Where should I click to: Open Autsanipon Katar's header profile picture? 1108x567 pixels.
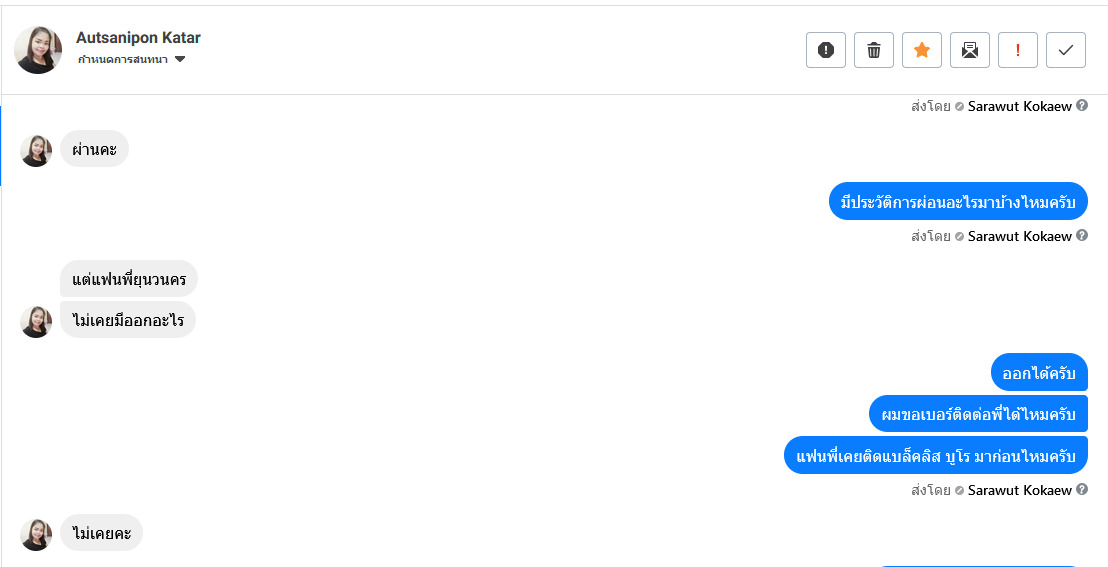point(38,50)
